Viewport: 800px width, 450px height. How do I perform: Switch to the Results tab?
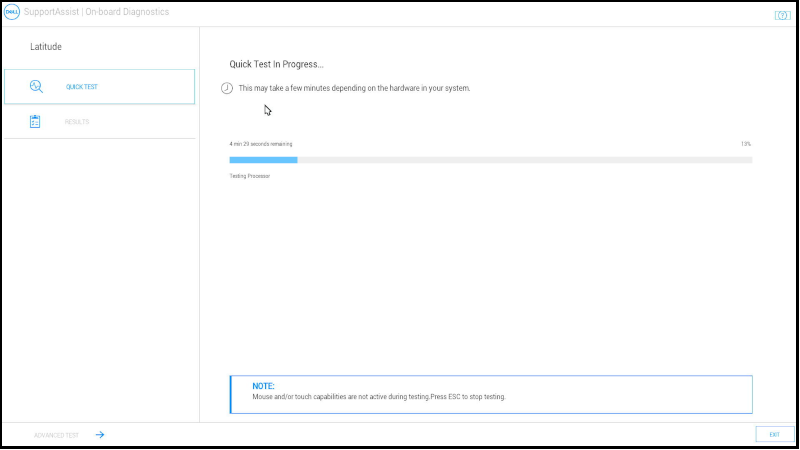[x=77, y=122]
